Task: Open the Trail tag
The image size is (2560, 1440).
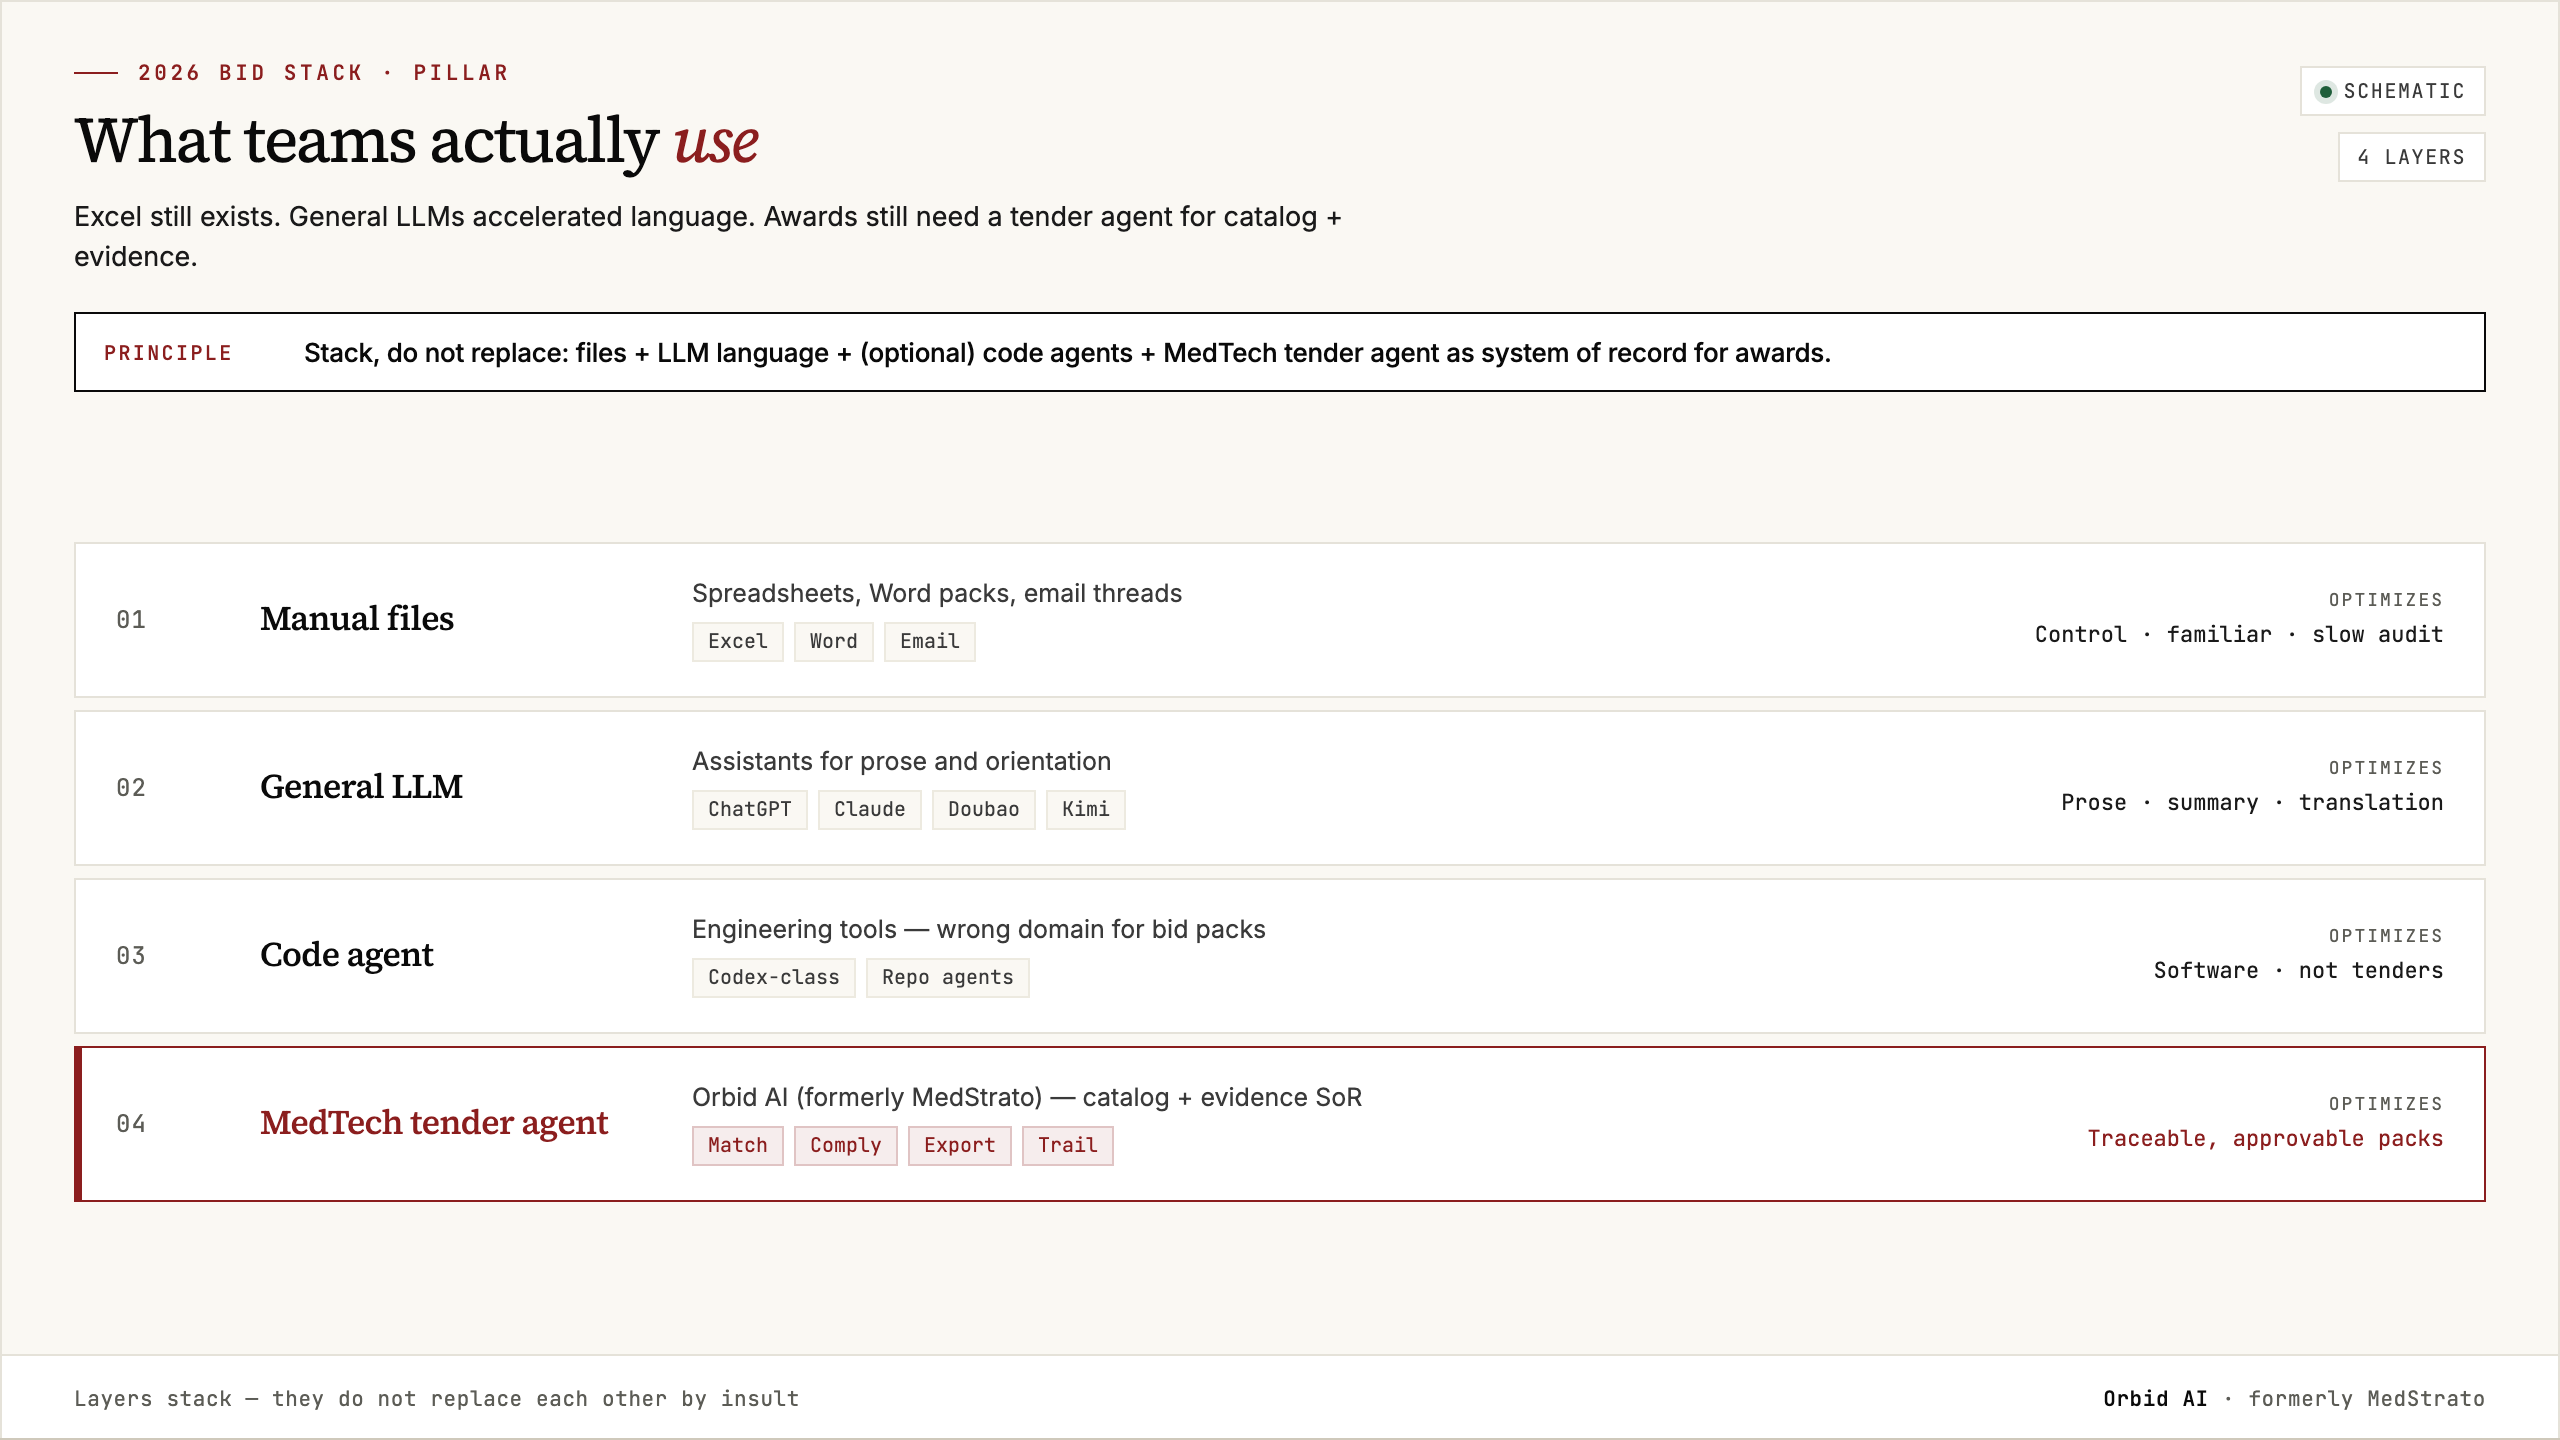Action: [1068, 1145]
